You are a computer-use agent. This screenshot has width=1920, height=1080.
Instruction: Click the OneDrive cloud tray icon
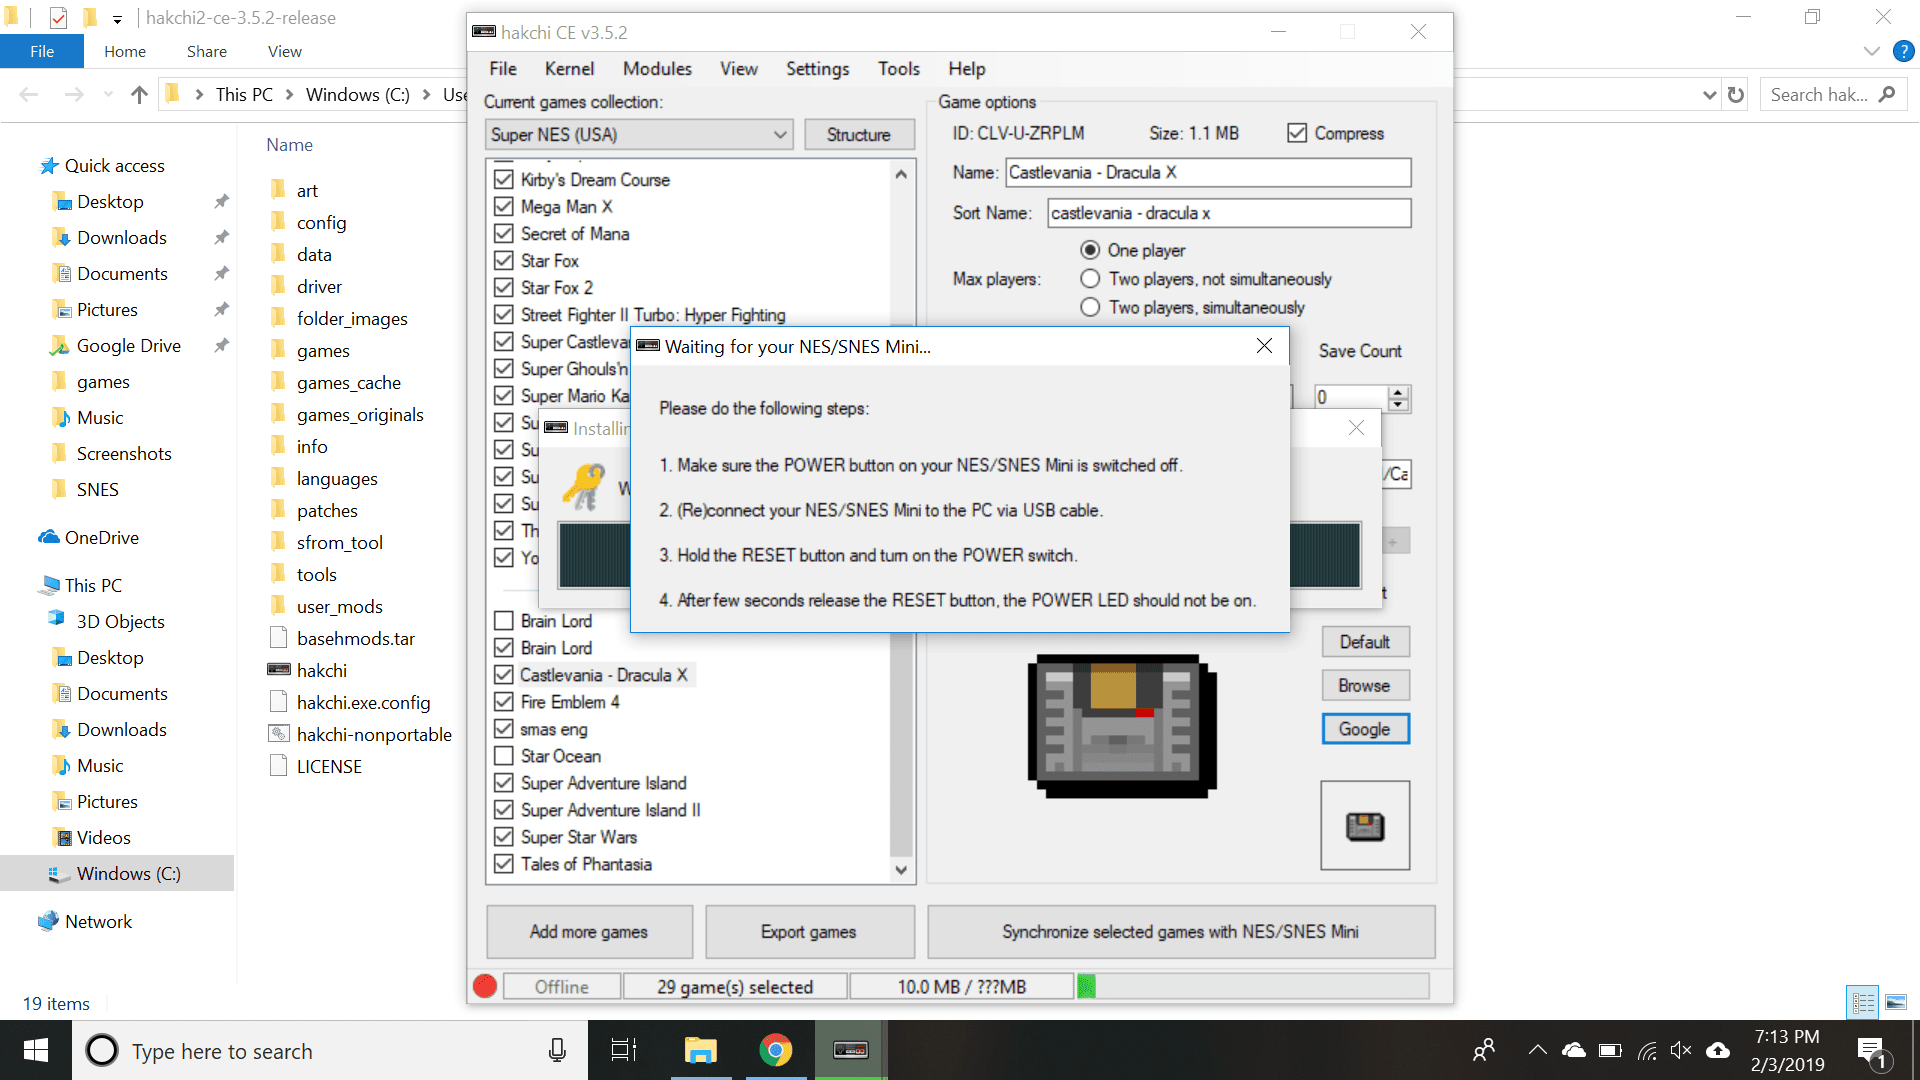tap(1574, 1050)
